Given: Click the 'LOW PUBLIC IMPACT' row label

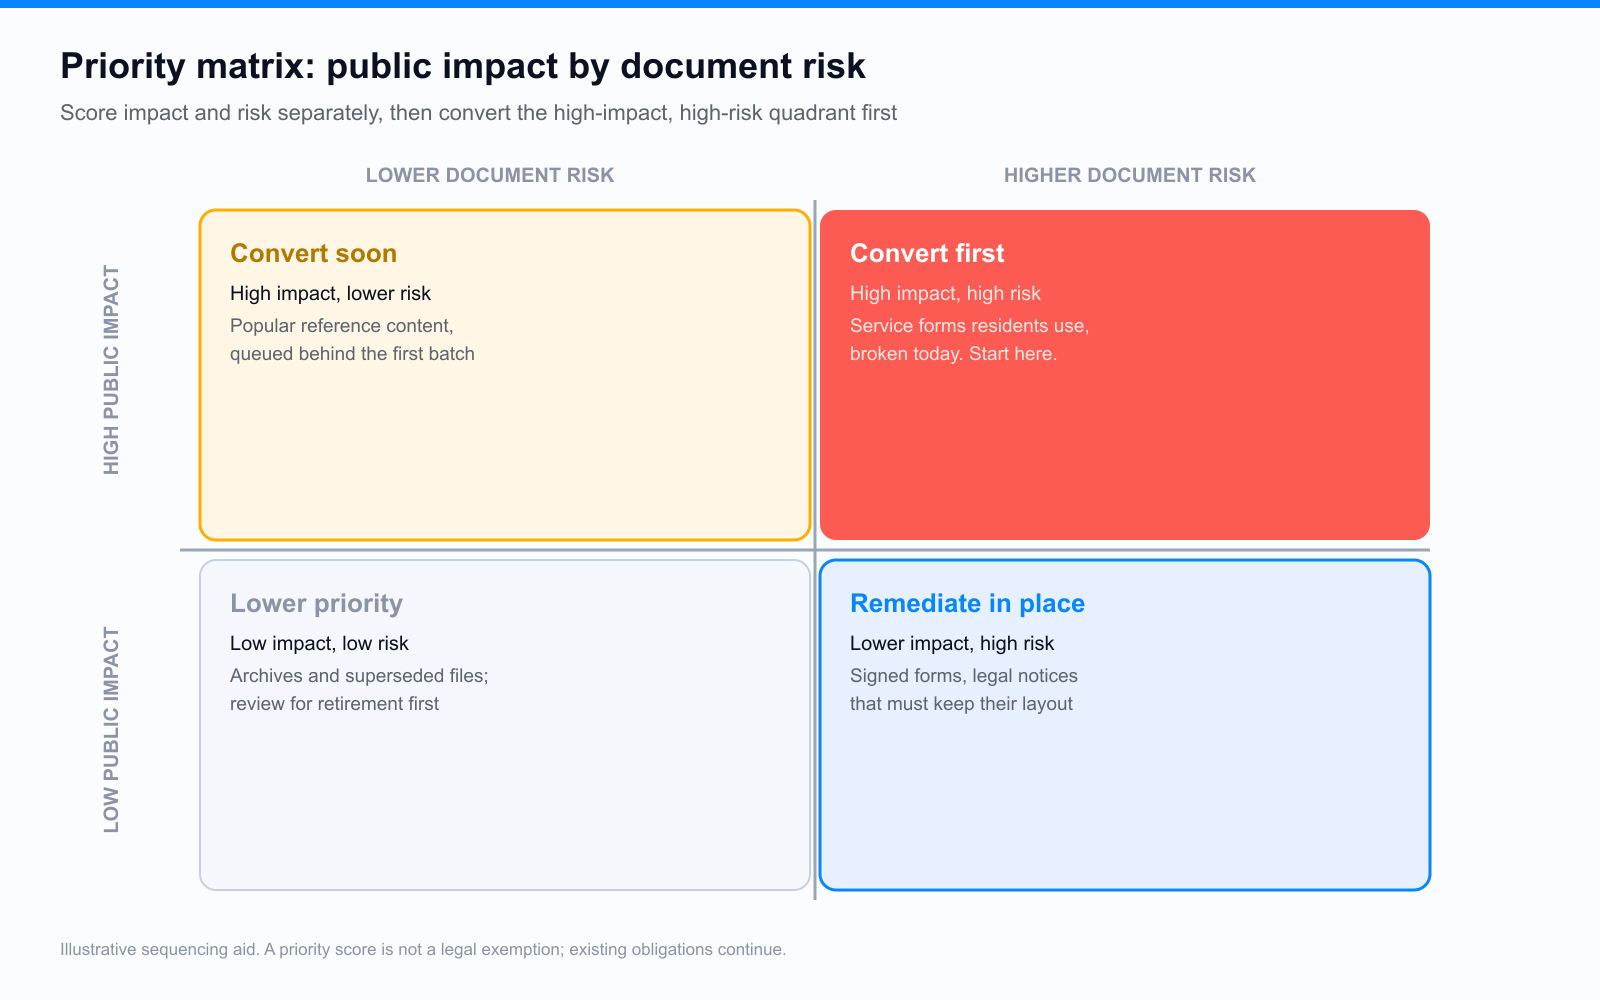Looking at the screenshot, I should pyautogui.click(x=111, y=730).
